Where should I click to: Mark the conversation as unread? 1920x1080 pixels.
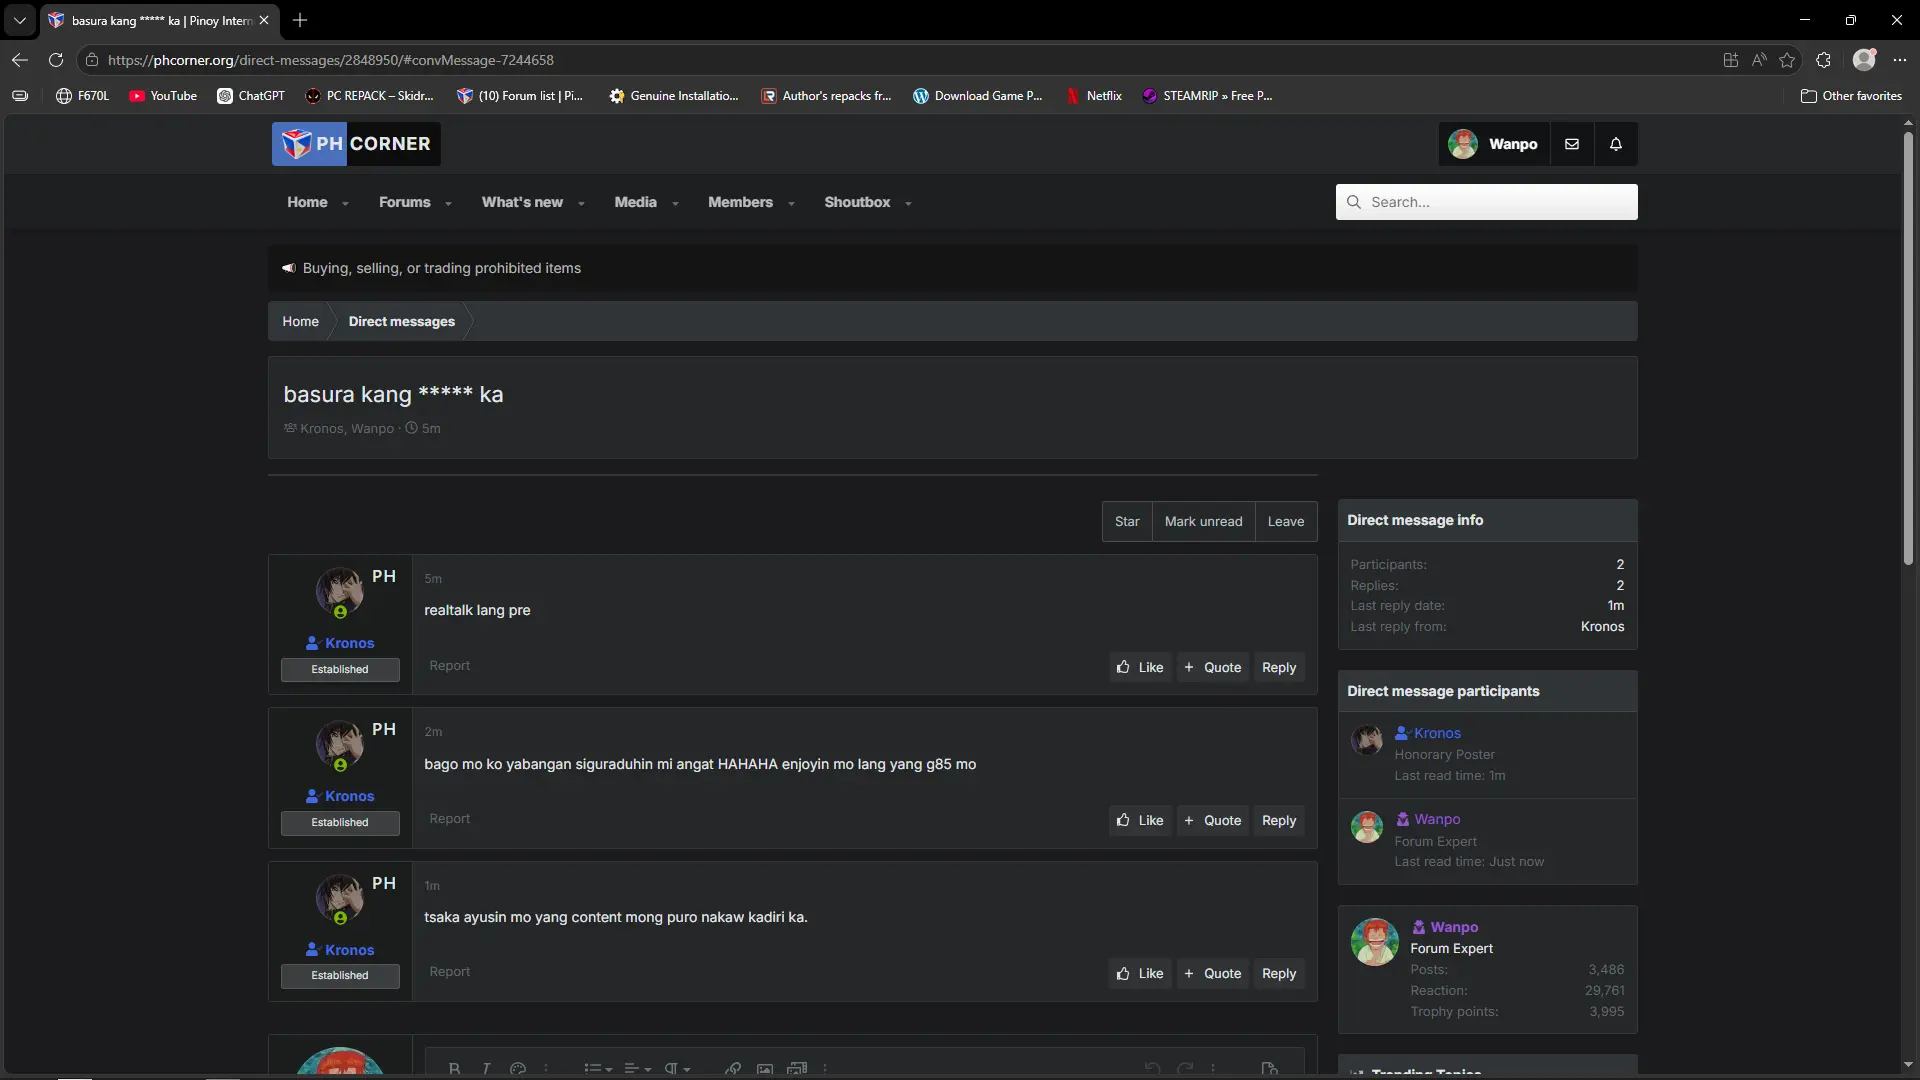tap(1203, 522)
